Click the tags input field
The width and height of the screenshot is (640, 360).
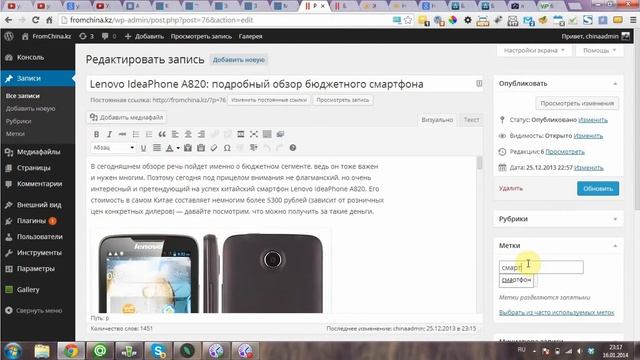point(541,267)
